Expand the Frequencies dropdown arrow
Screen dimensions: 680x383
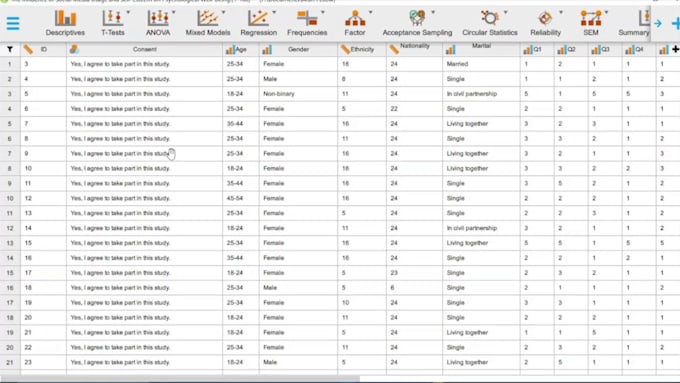[x=322, y=12]
